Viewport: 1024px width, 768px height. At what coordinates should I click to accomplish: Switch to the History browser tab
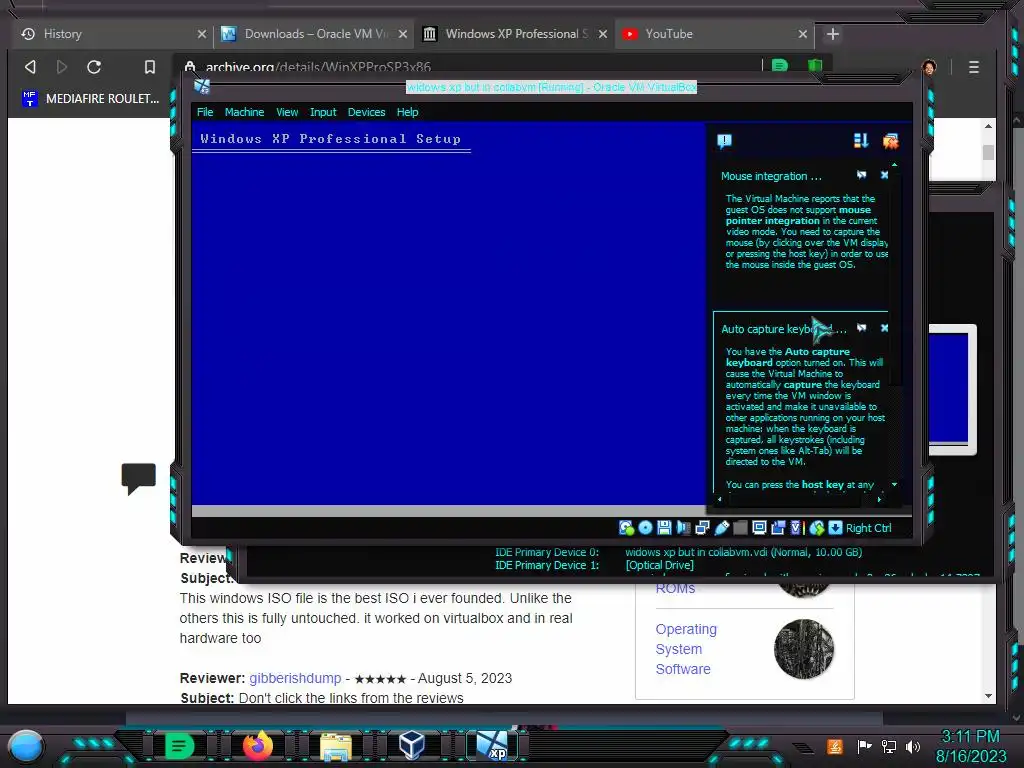112,34
